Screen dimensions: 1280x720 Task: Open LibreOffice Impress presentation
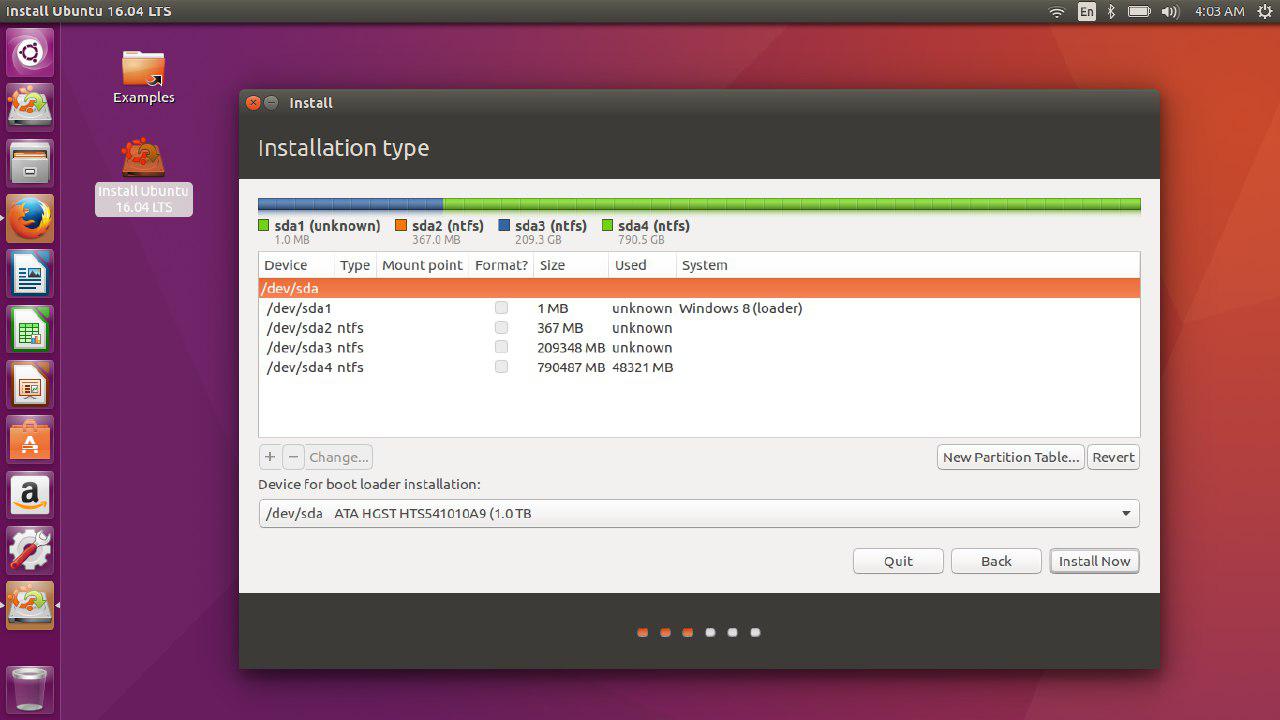tap(30, 384)
